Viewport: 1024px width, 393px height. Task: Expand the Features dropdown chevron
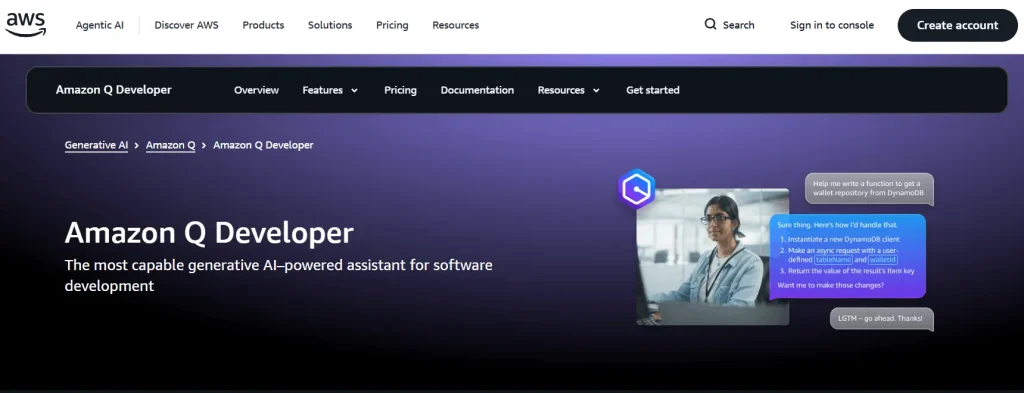(355, 91)
